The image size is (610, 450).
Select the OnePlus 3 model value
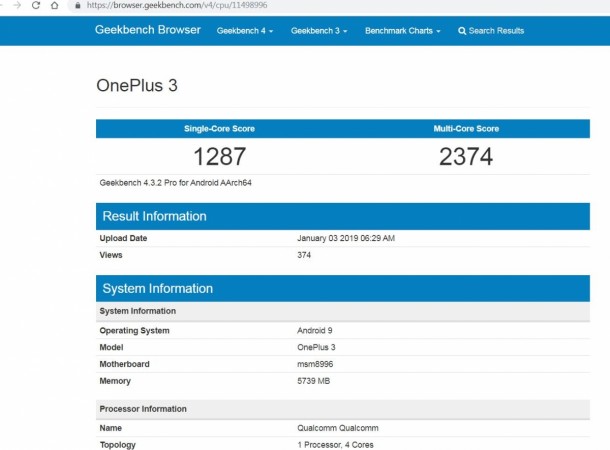tap(316, 347)
